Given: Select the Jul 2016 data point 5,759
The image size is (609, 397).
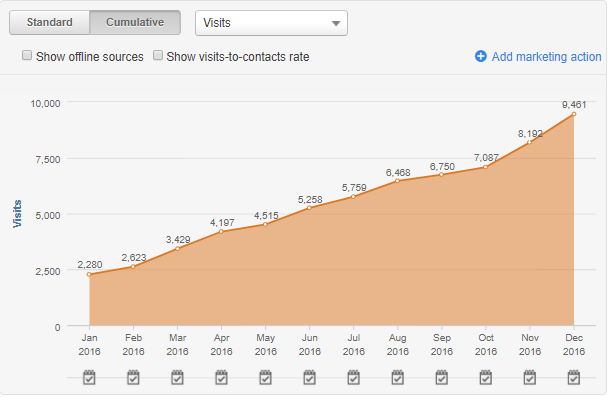Looking at the screenshot, I should point(353,197).
